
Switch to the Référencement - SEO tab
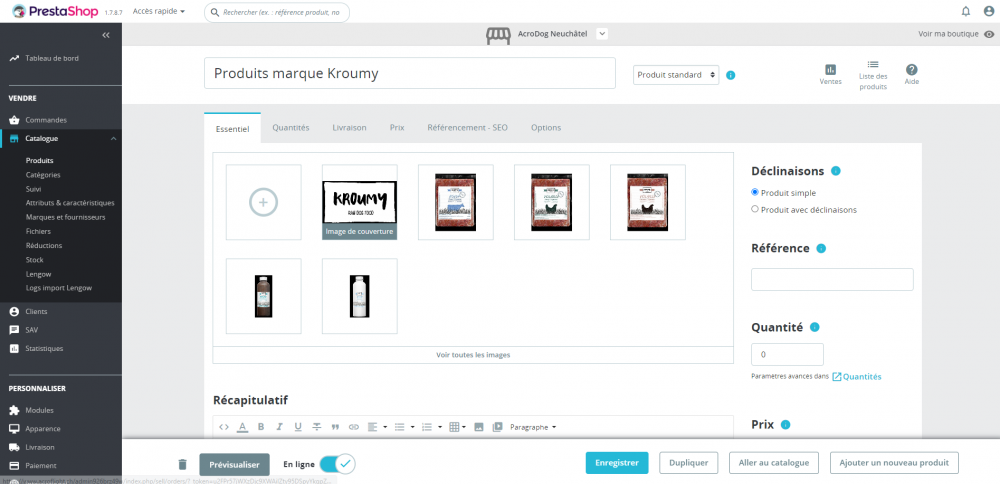(467, 128)
